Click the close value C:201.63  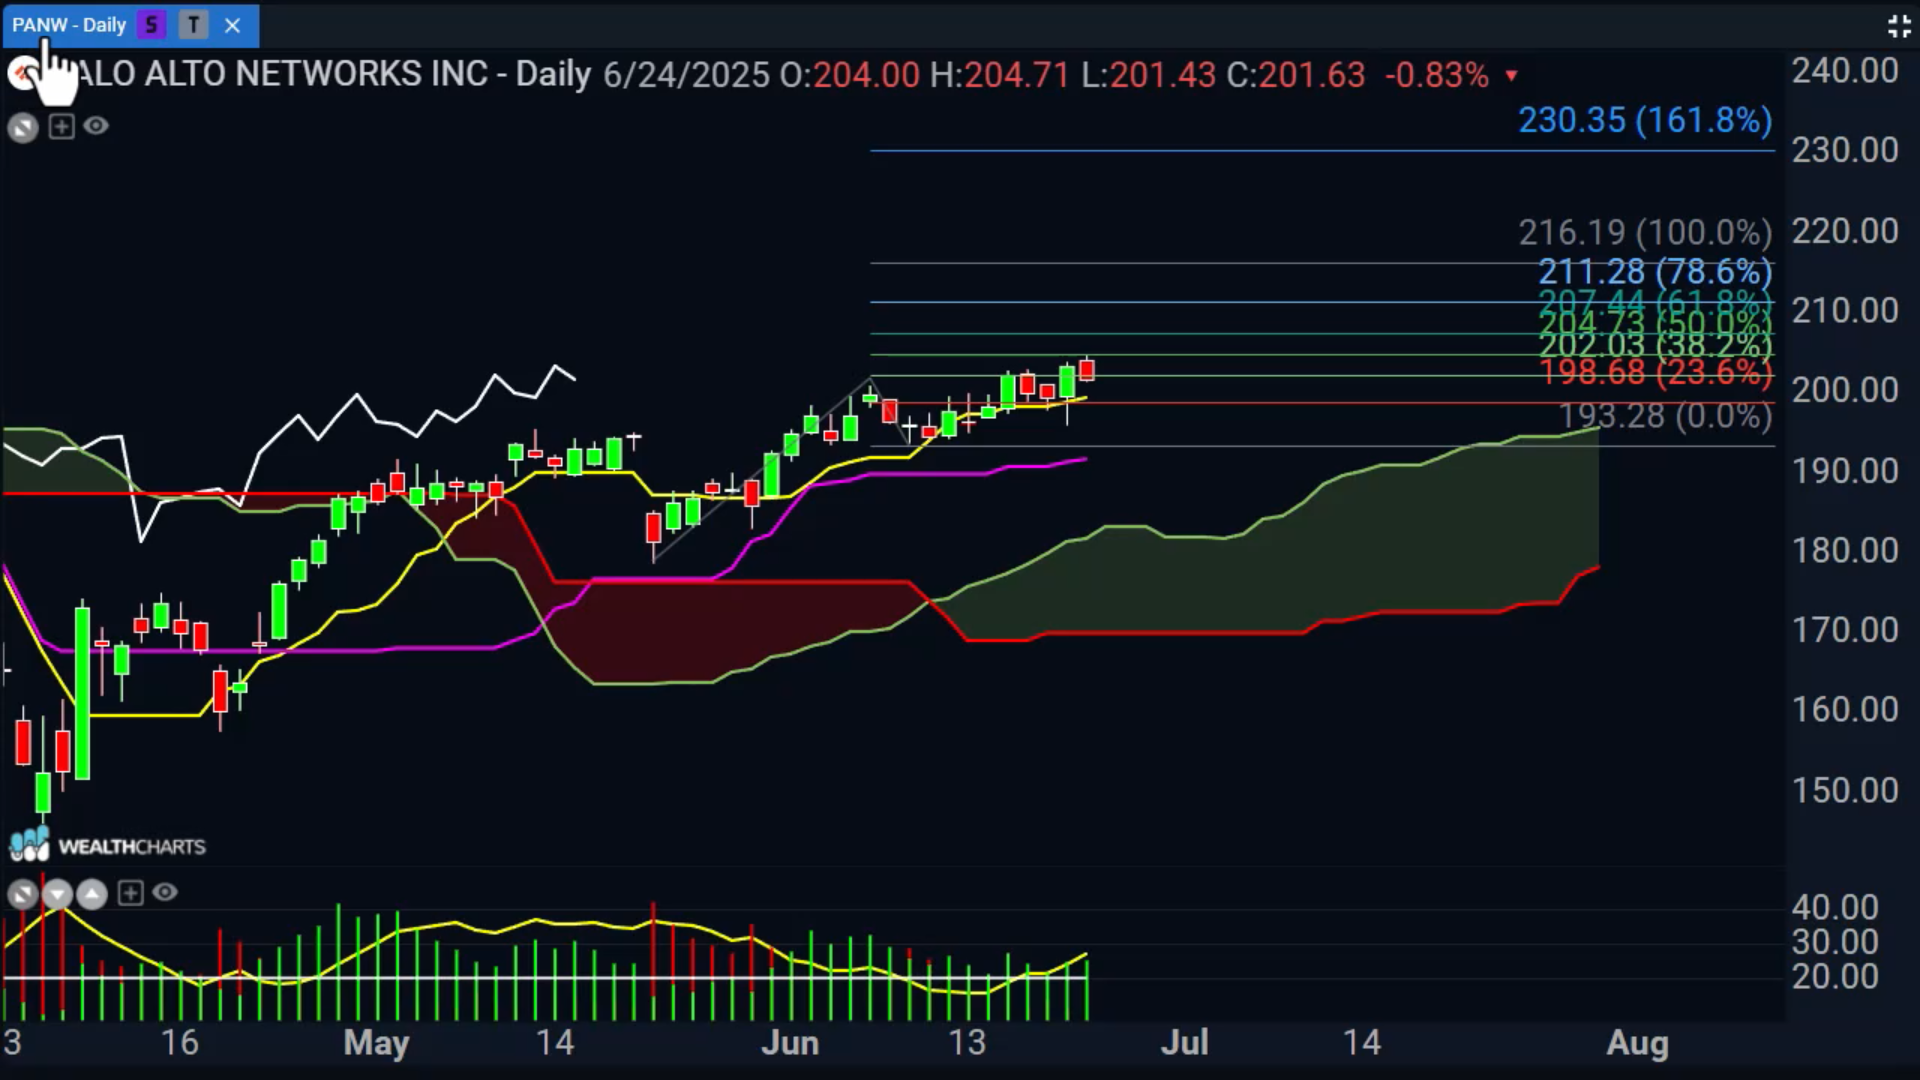click(x=1296, y=75)
